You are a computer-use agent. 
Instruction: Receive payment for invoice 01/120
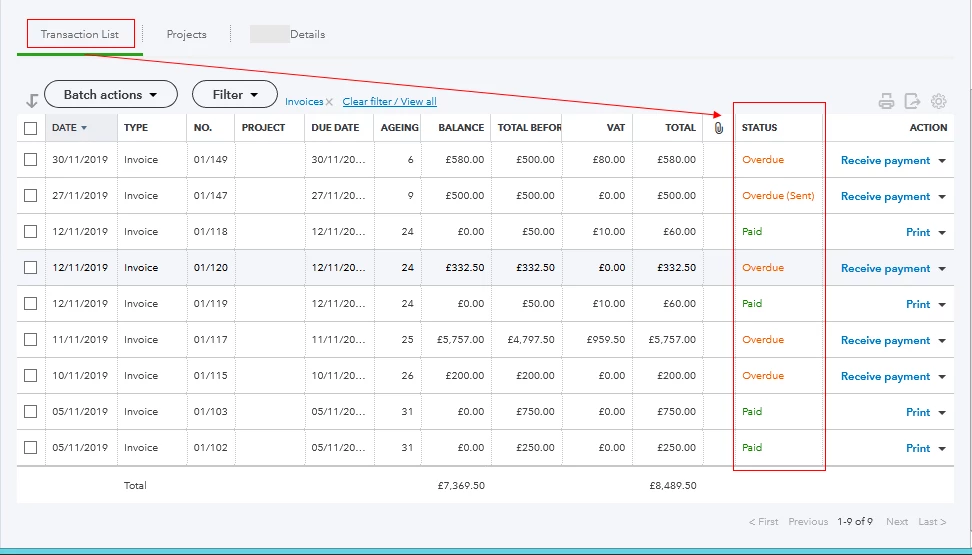pyautogui.click(x=885, y=269)
